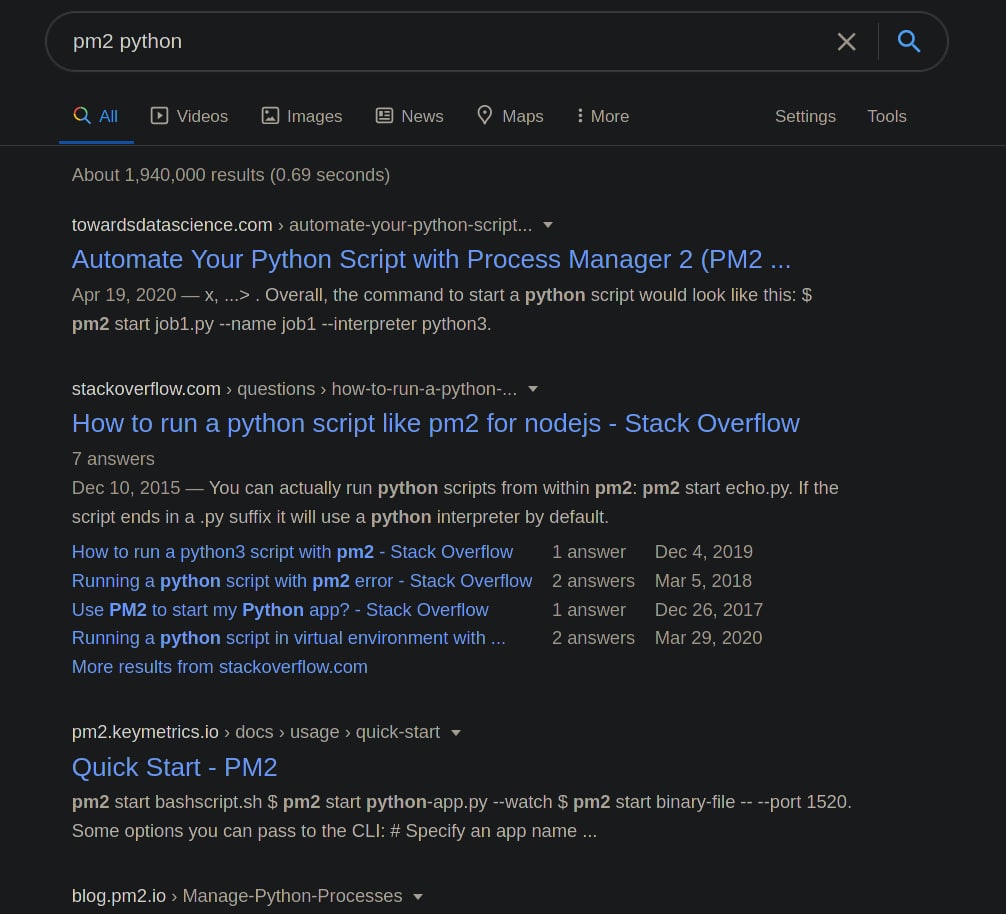
Task: Click the Videos play icon
Action: click(x=159, y=115)
